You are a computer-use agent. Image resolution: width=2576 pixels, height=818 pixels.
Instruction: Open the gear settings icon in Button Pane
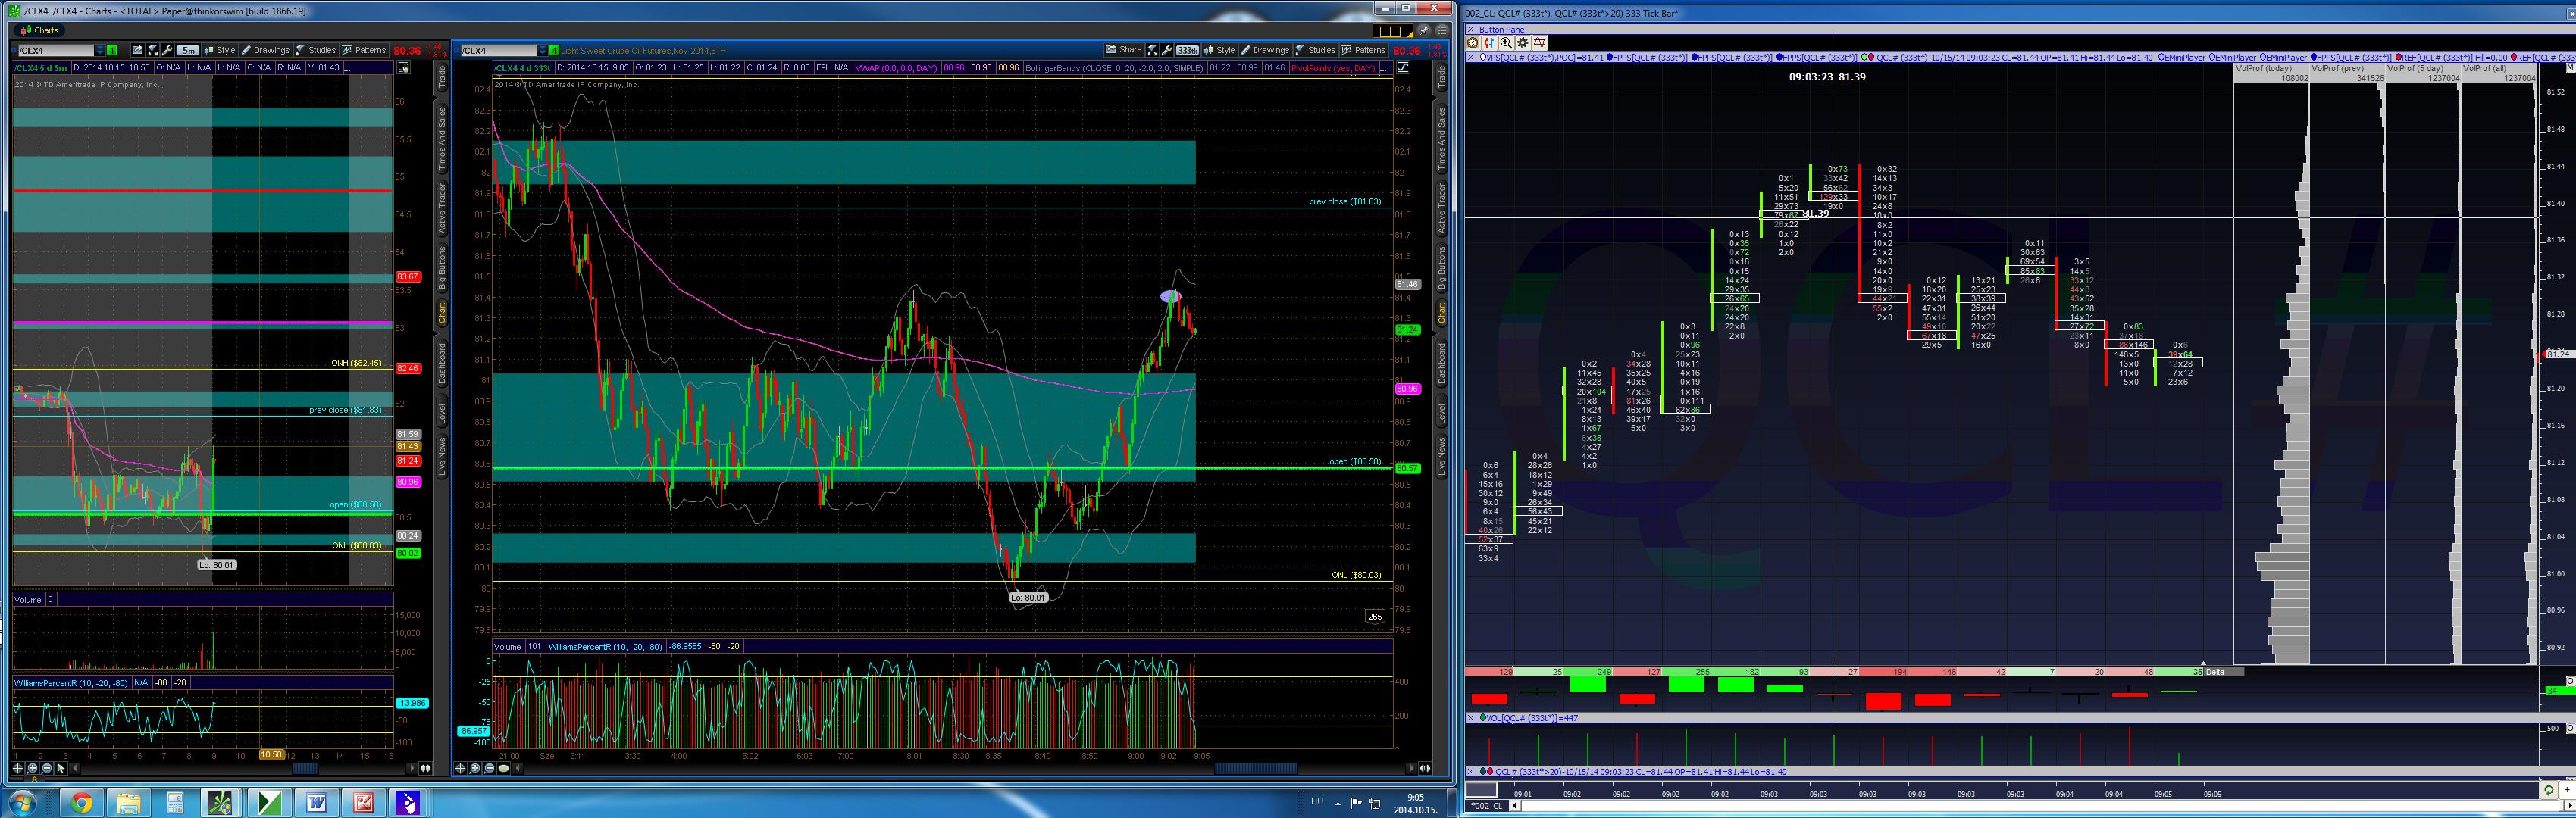point(1523,43)
